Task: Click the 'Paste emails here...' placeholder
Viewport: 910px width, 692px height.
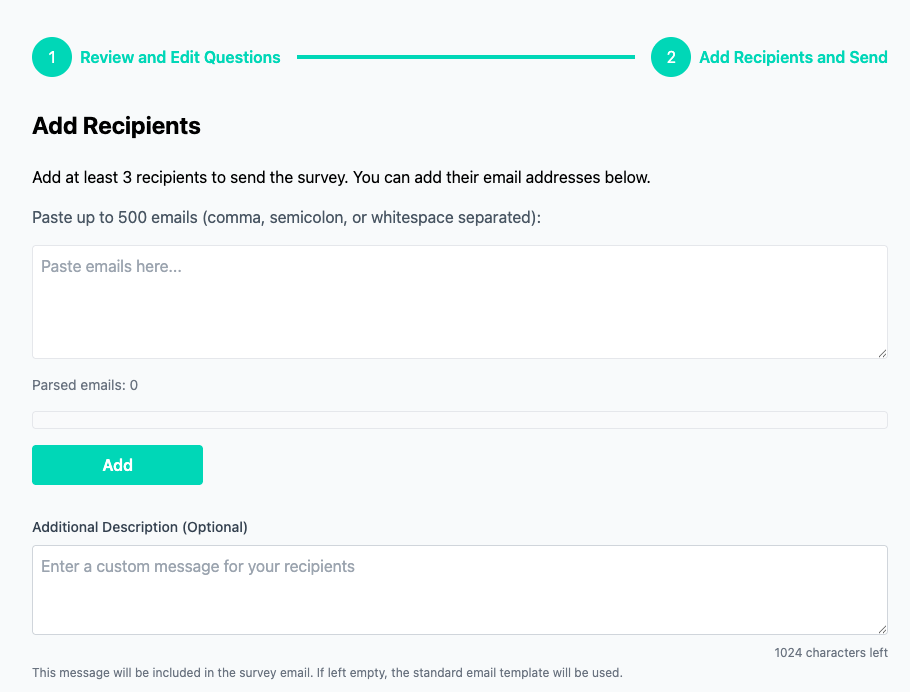Action: click(111, 267)
